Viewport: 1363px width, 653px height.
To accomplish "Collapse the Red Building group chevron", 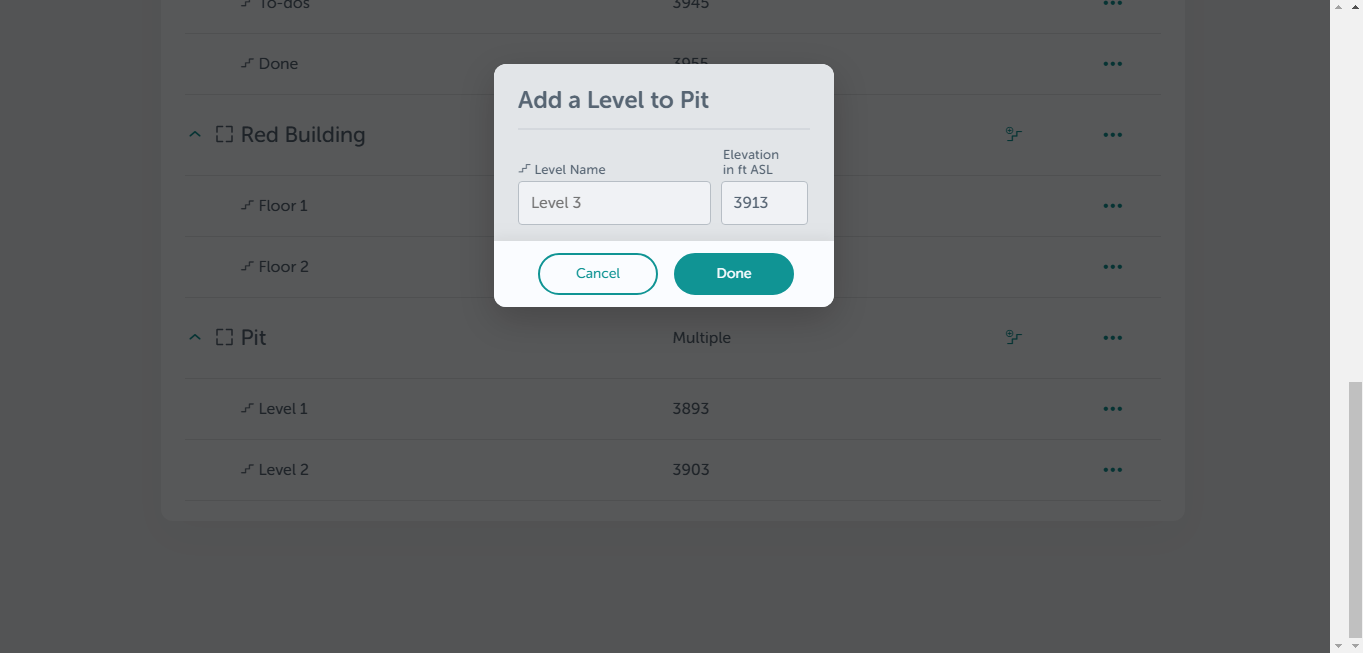I will (195, 135).
